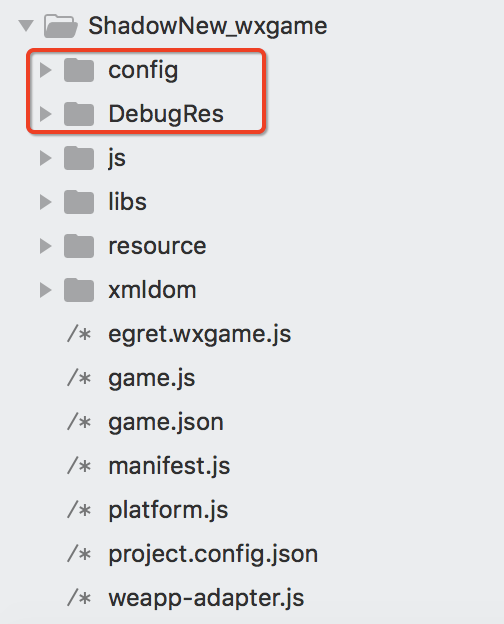Collapse the ShadowNew_wxgame root folder
The height and width of the screenshot is (624, 504).
pyautogui.click(x=26, y=26)
